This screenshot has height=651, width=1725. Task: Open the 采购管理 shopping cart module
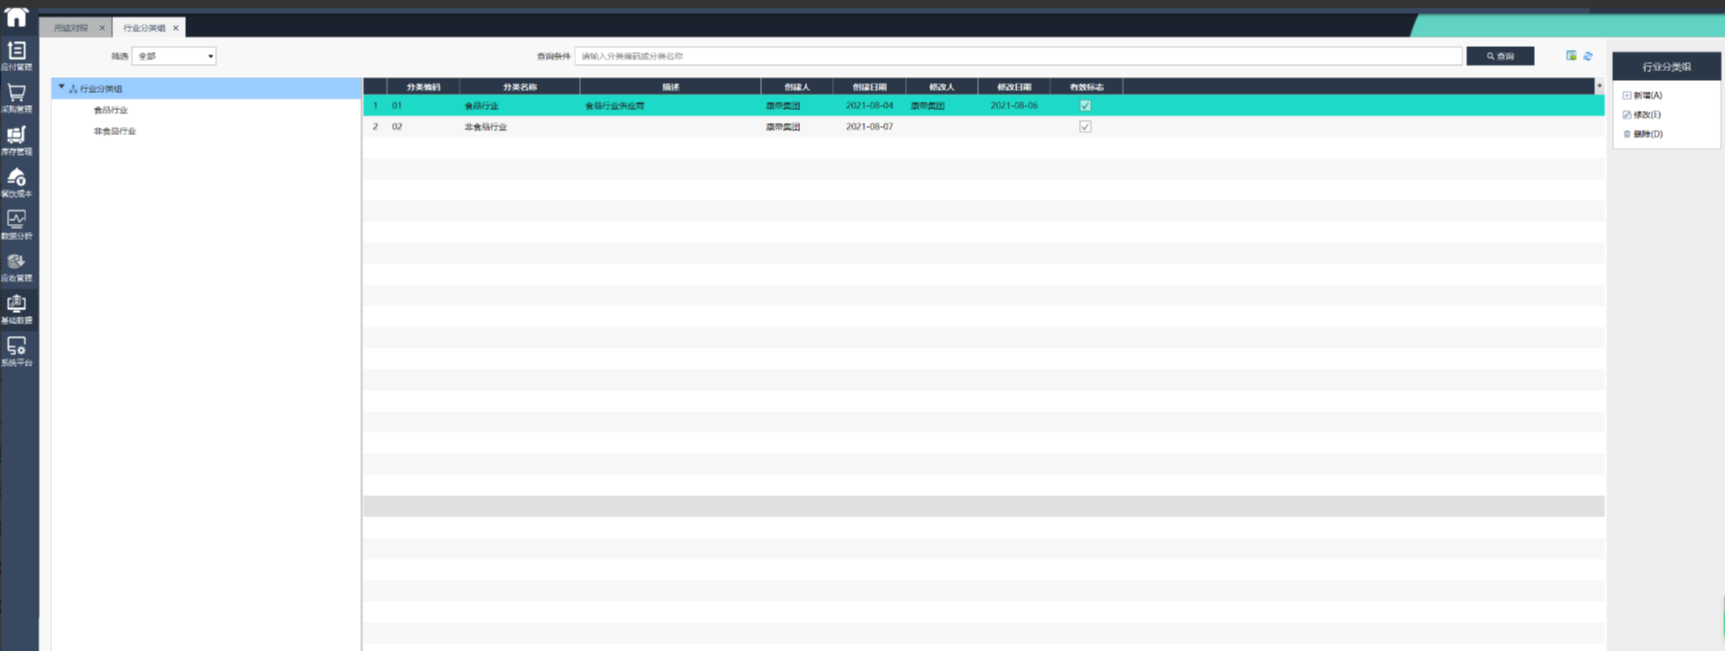point(17,97)
